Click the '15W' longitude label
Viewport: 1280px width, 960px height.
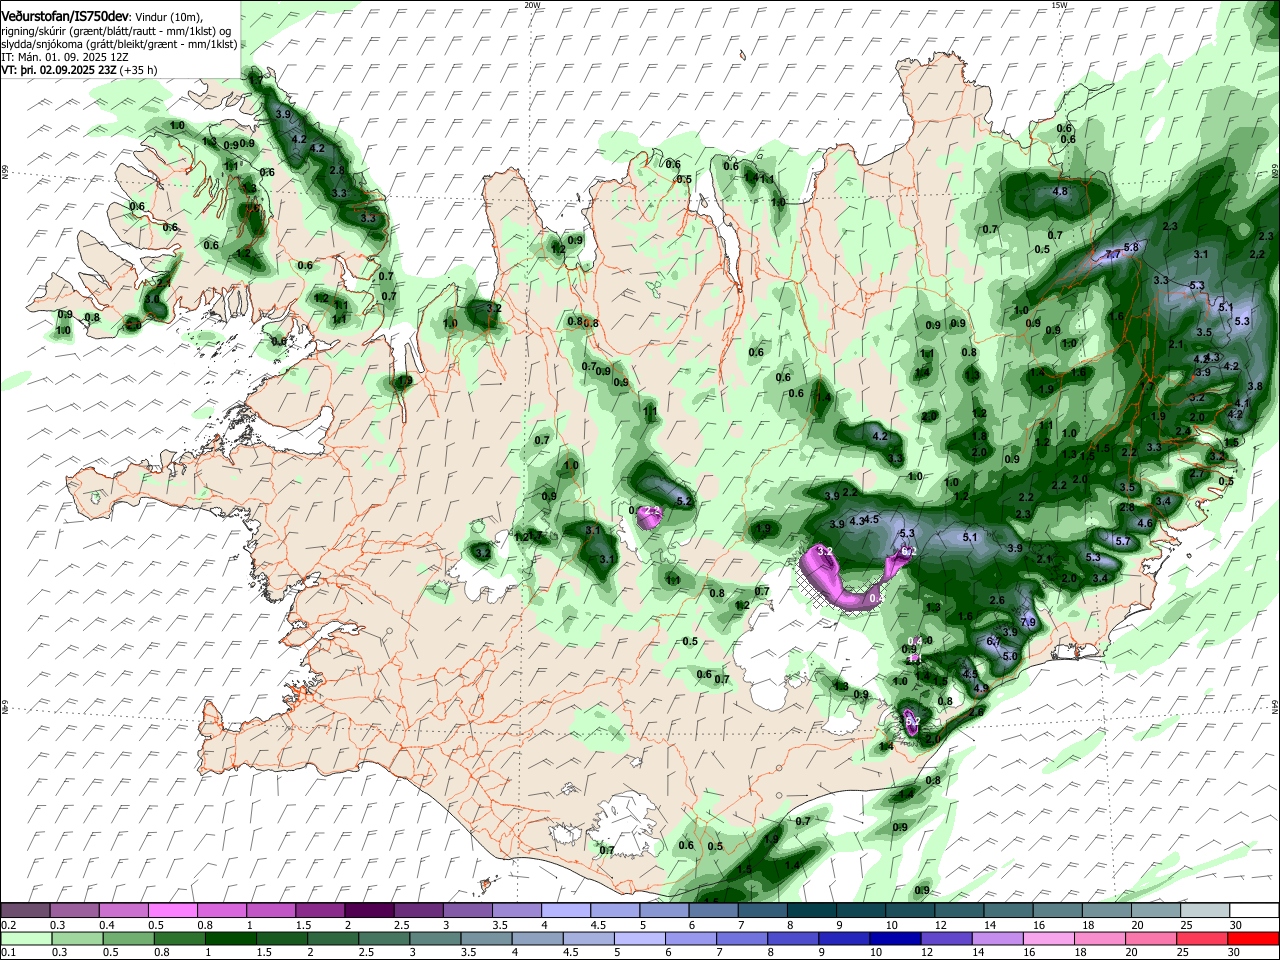point(1059,5)
